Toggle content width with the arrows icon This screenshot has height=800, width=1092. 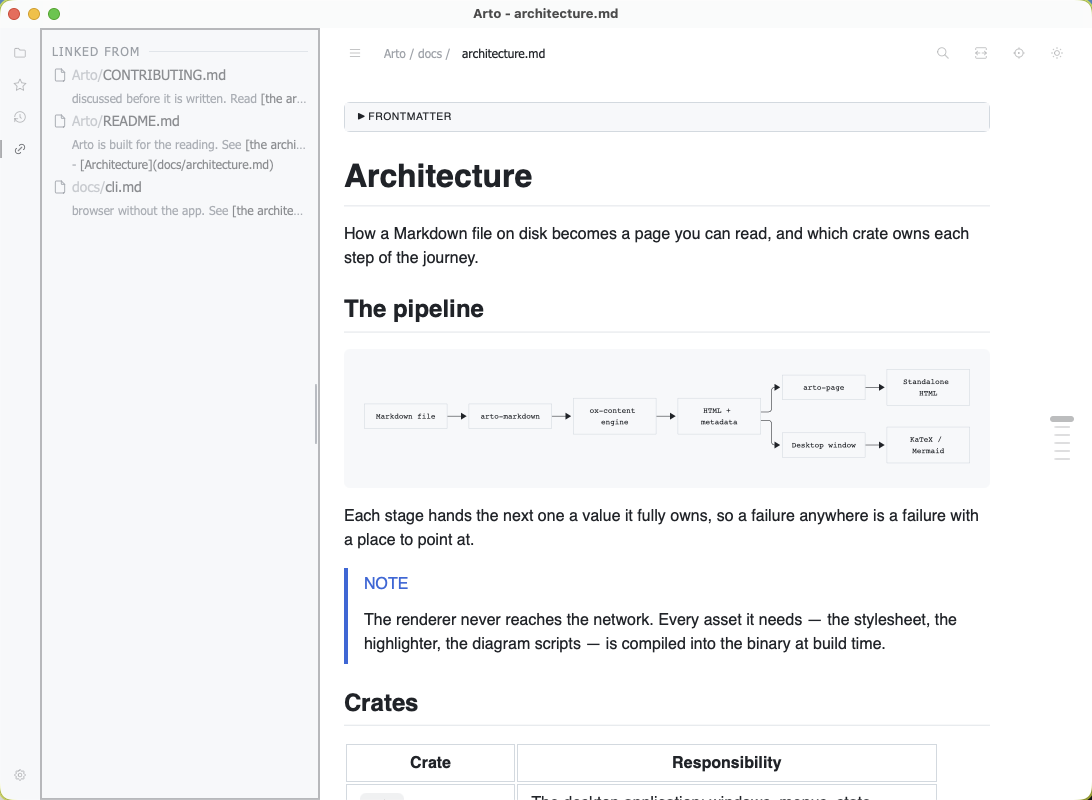(981, 53)
